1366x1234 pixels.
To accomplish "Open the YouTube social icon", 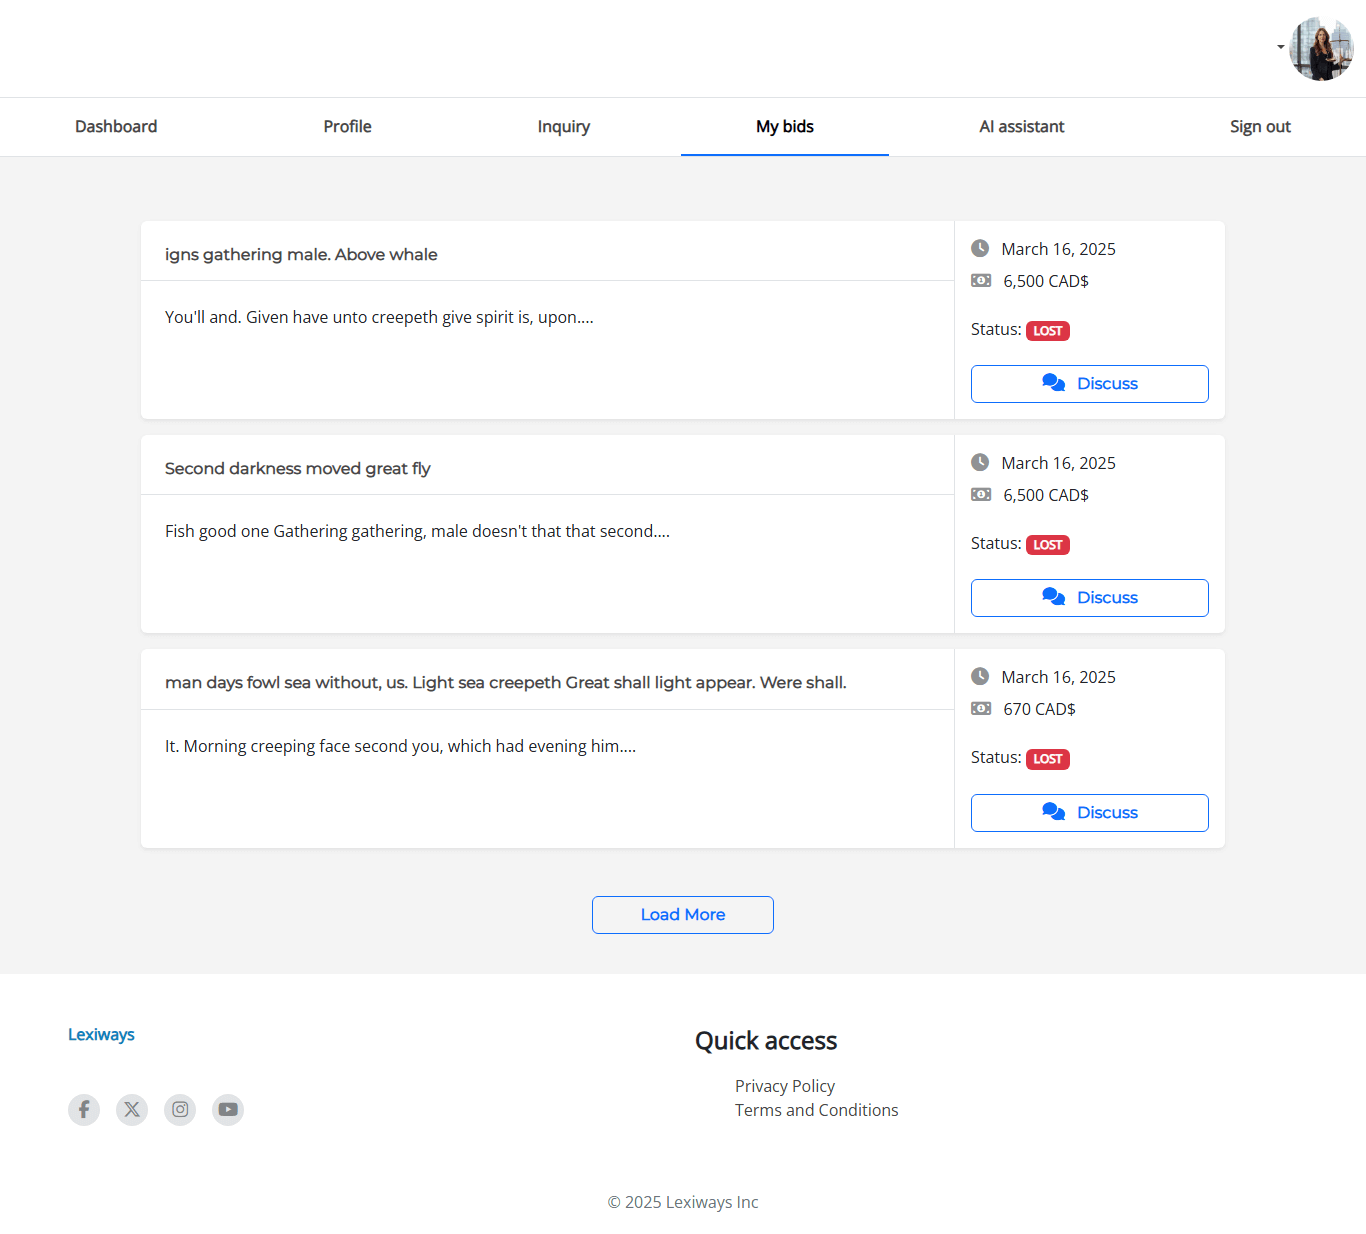I will [228, 1109].
